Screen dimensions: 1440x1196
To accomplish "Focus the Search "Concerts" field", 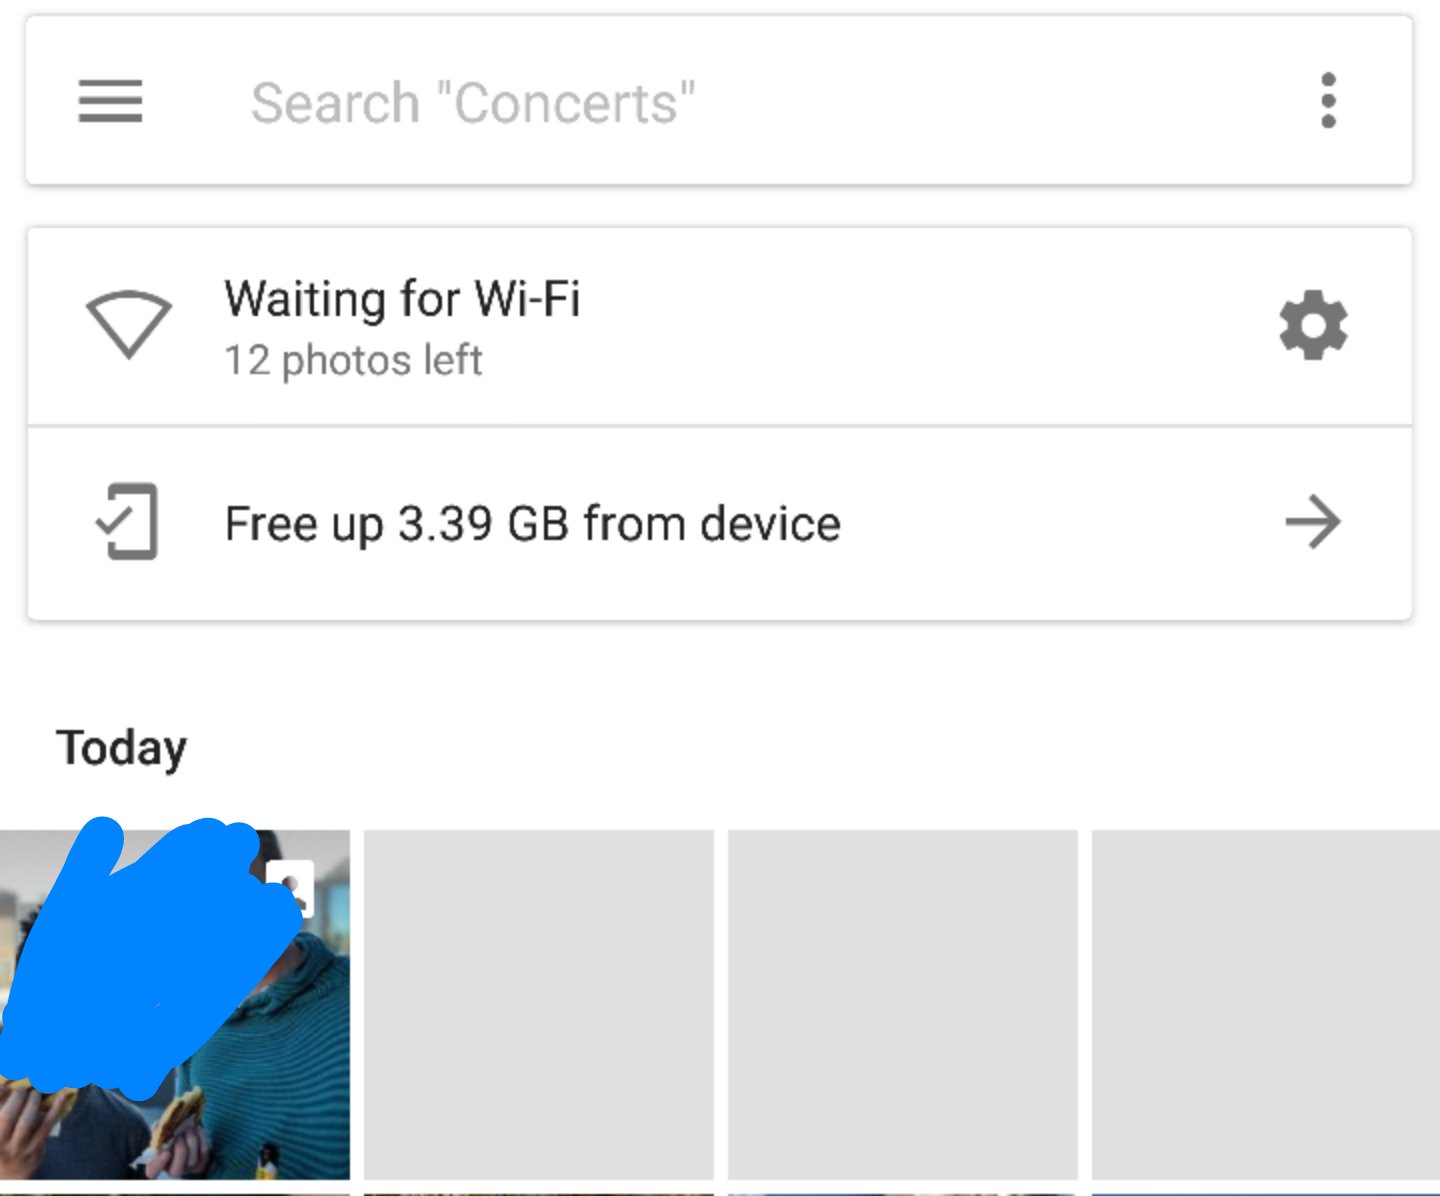I will click(x=720, y=100).
